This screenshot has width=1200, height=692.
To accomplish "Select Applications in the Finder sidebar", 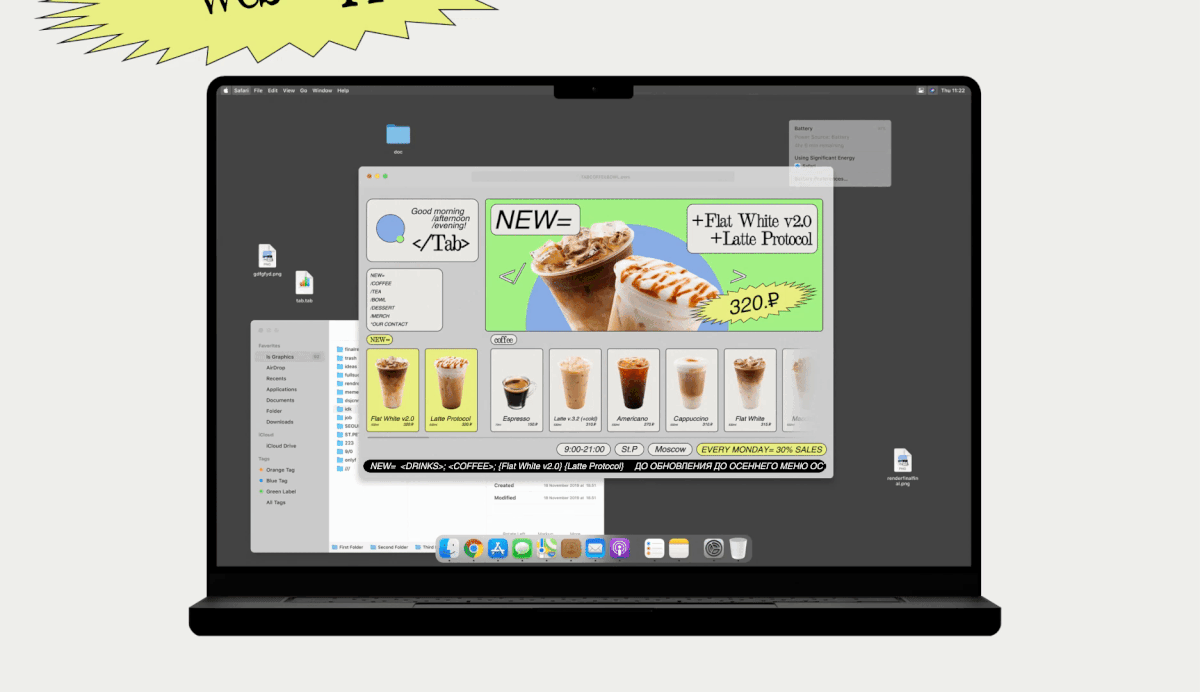I will point(281,389).
